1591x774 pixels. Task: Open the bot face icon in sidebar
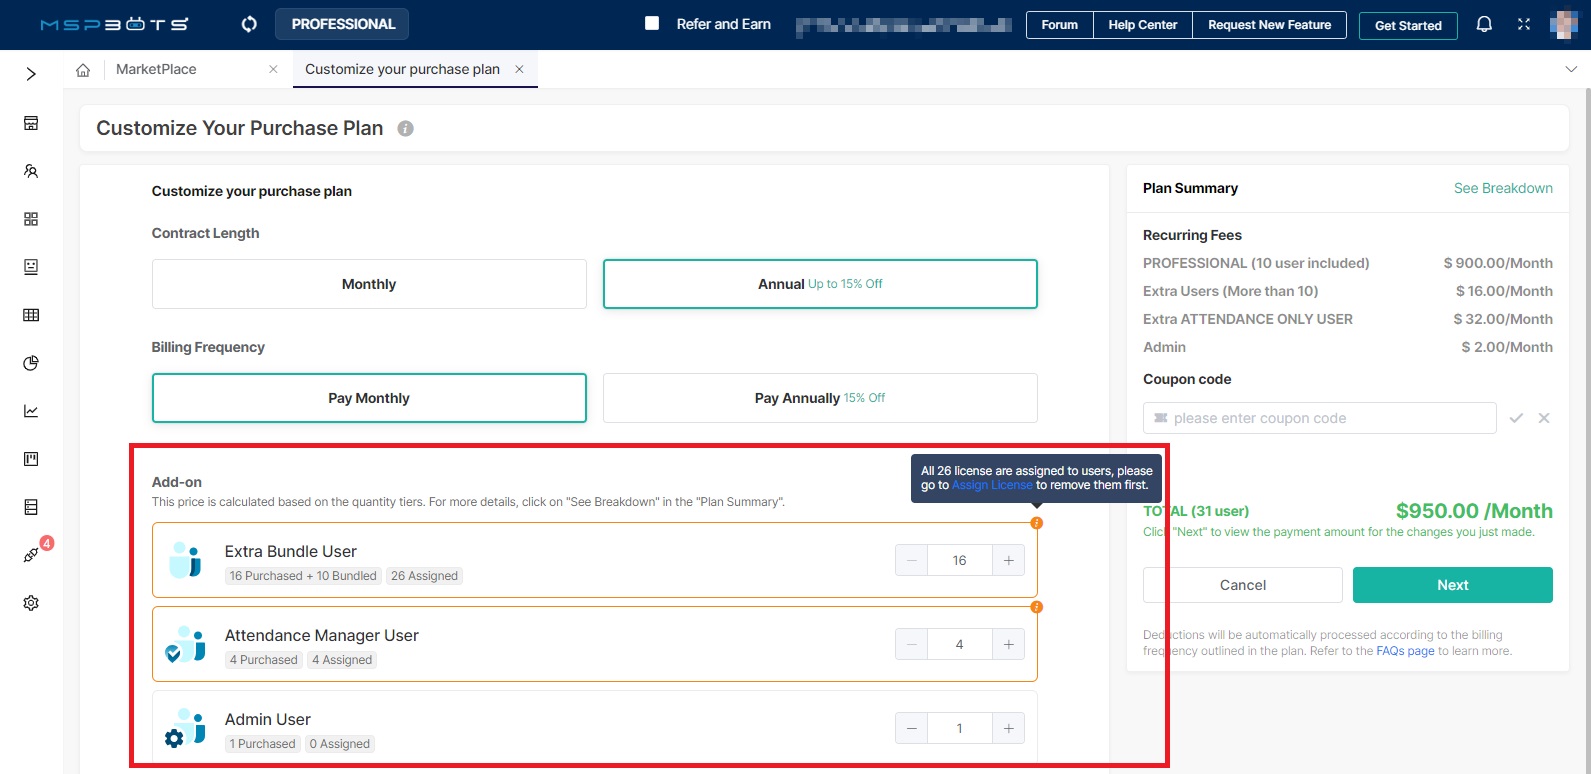click(31, 267)
